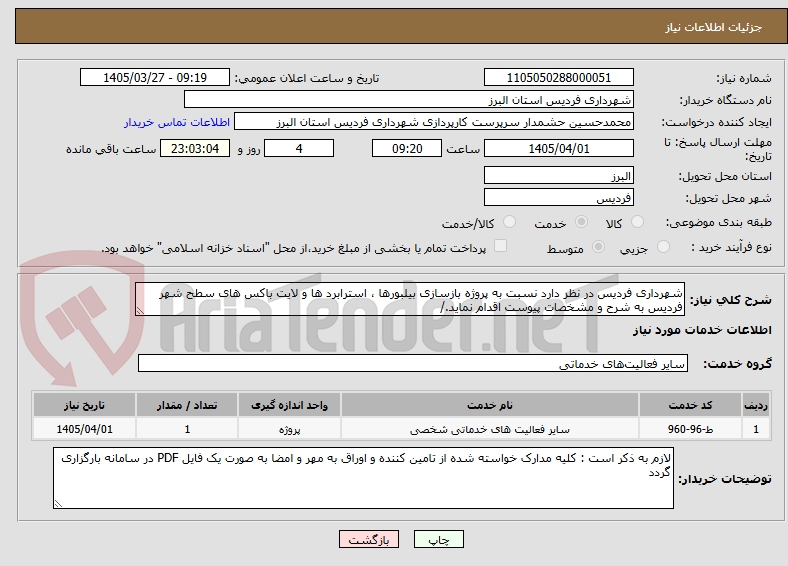This screenshot has width=788, height=566.
Task: Click the ردیف column header
Action: click(x=756, y=405)
